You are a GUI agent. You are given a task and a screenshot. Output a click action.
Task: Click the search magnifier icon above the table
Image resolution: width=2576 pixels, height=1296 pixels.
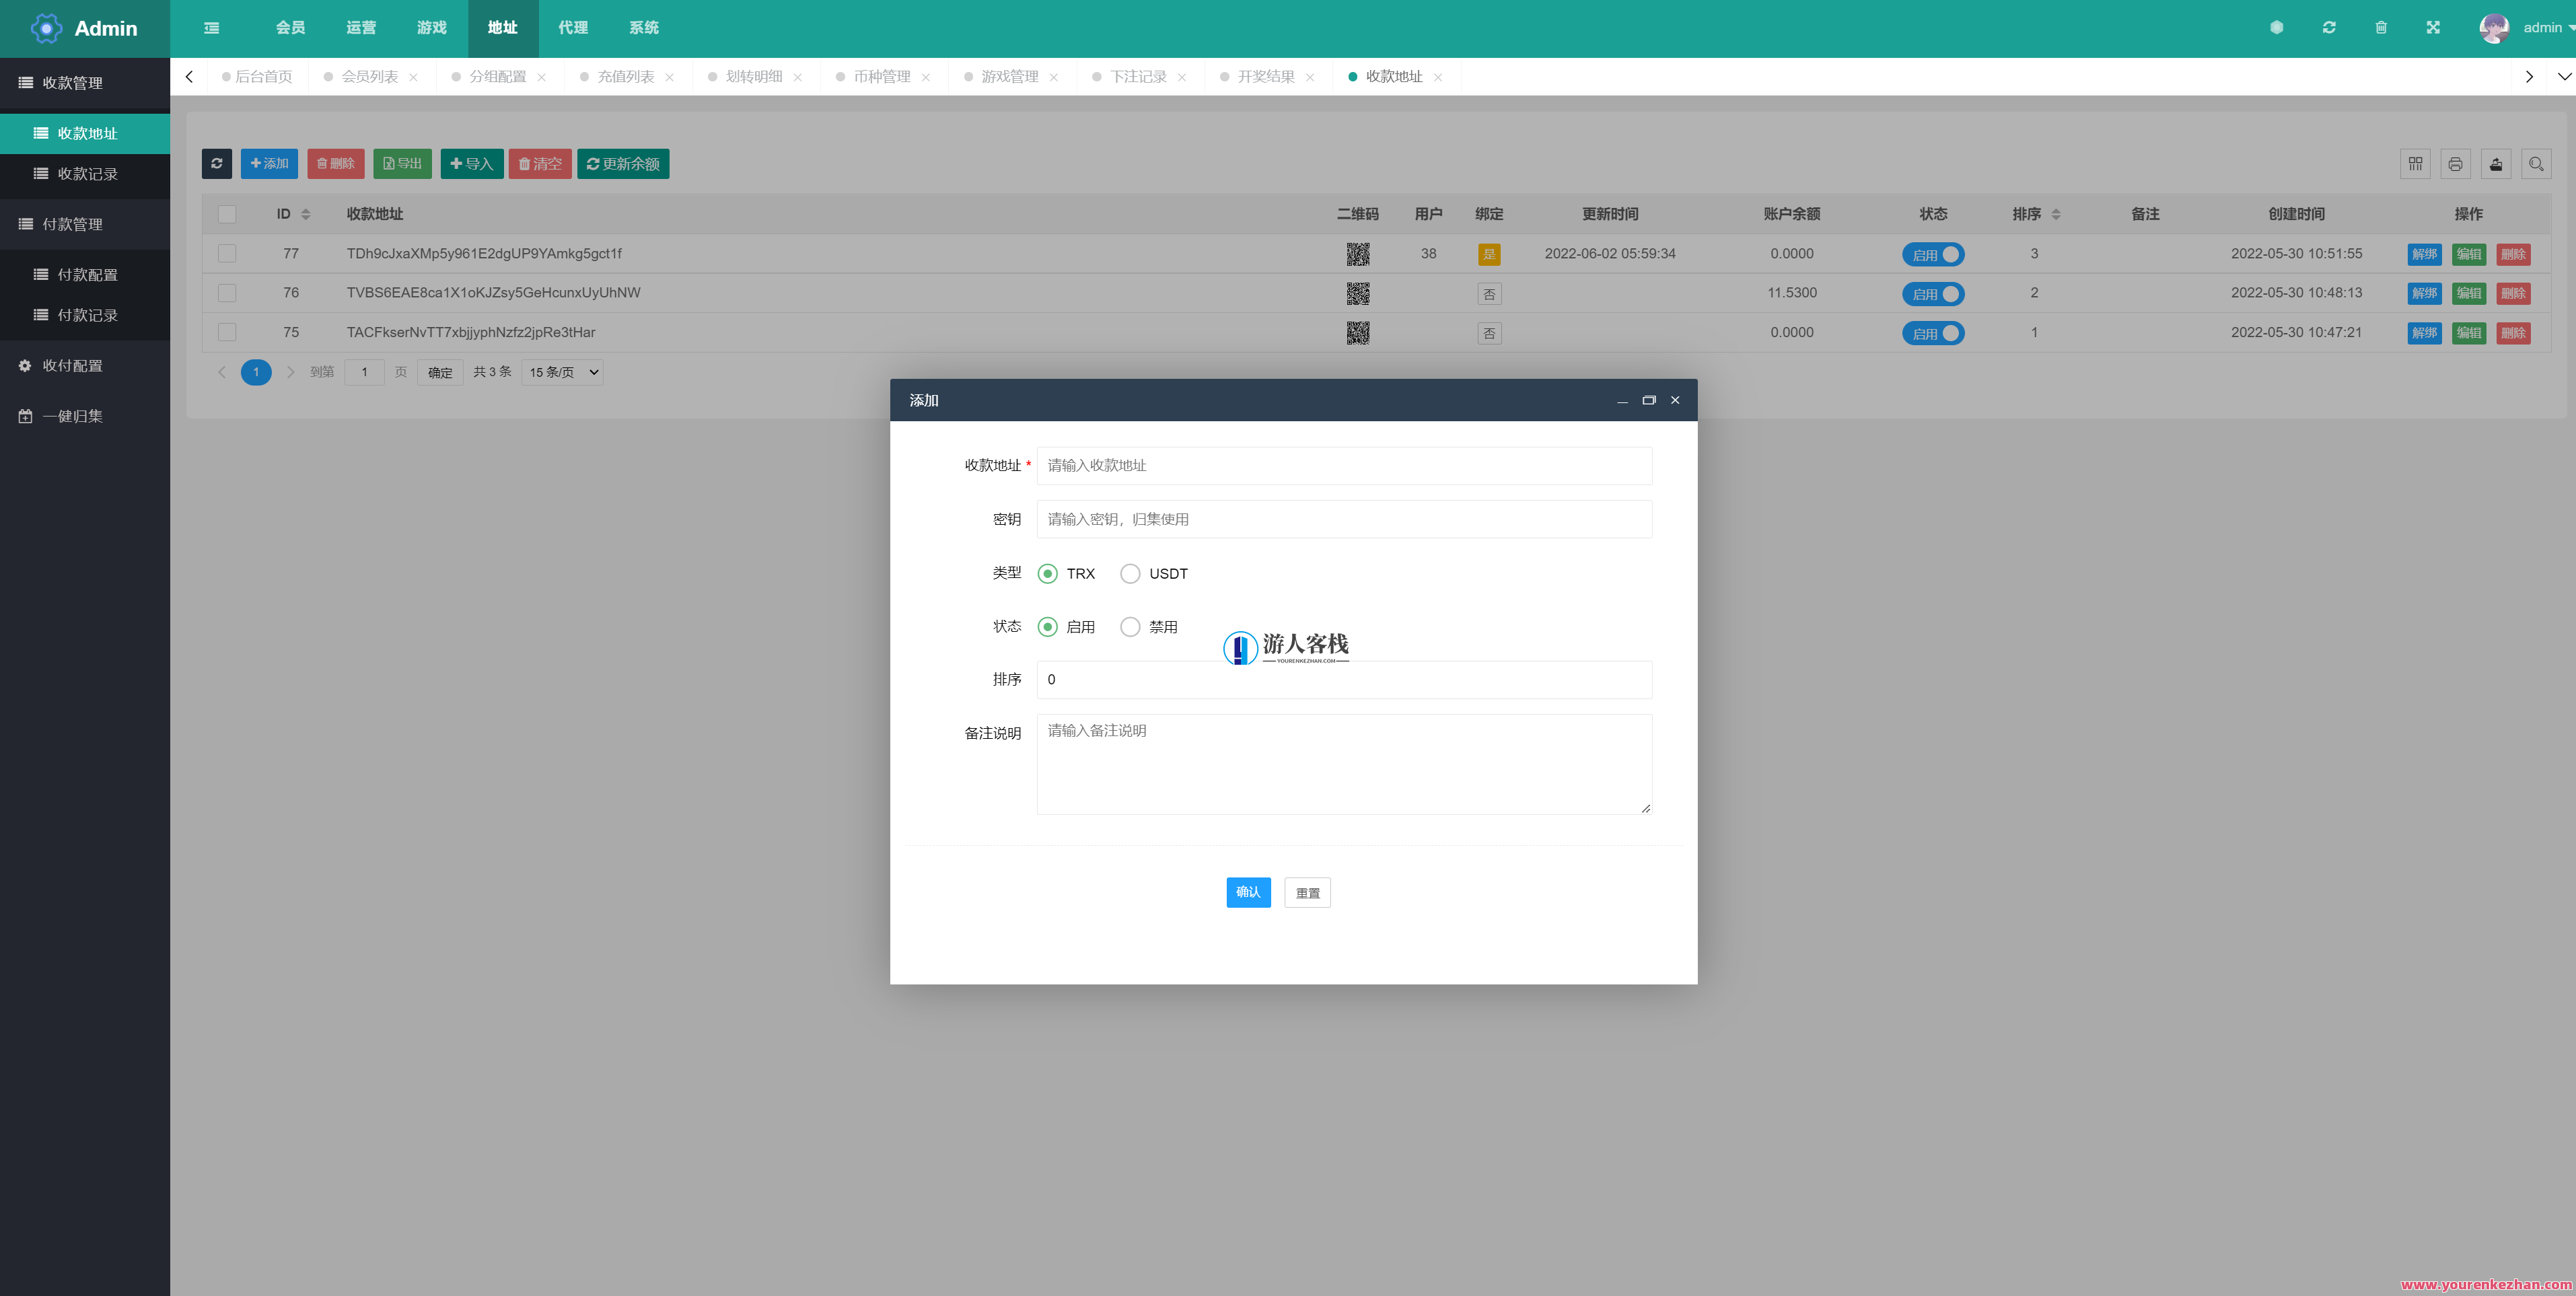pyautogui.click(x=2537, y=163)
